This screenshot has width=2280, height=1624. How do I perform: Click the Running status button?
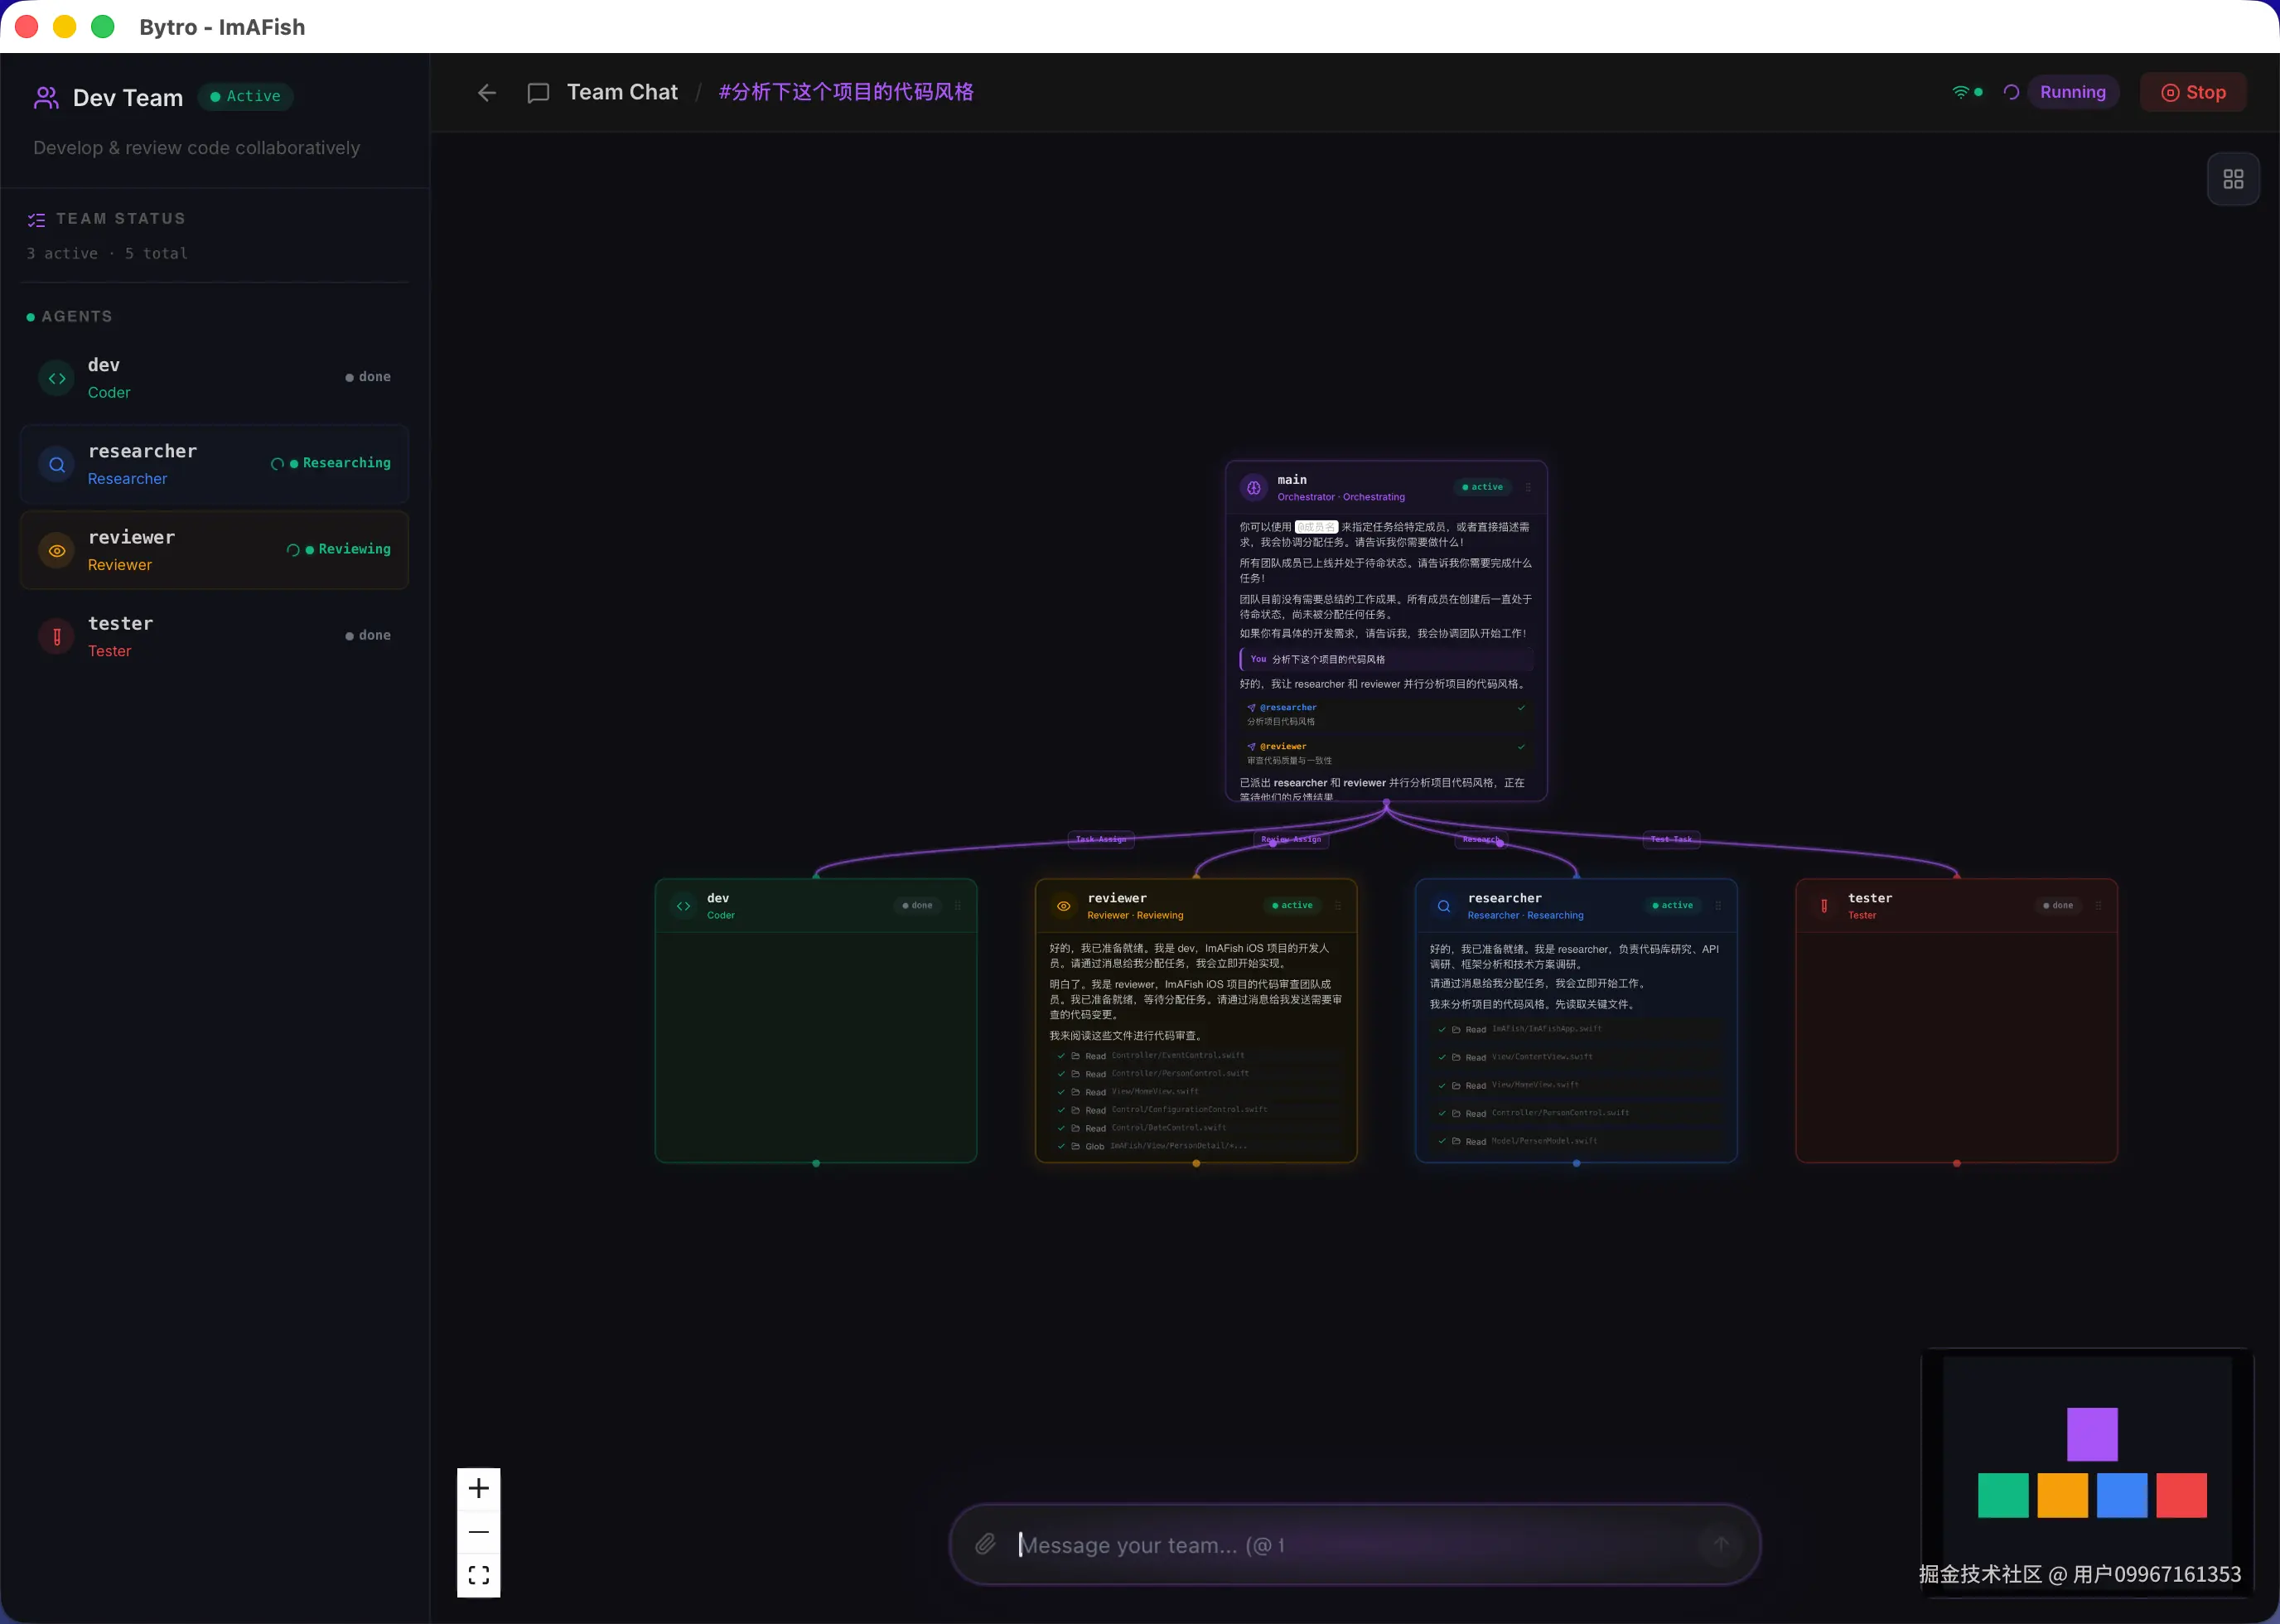[2072, 92]
